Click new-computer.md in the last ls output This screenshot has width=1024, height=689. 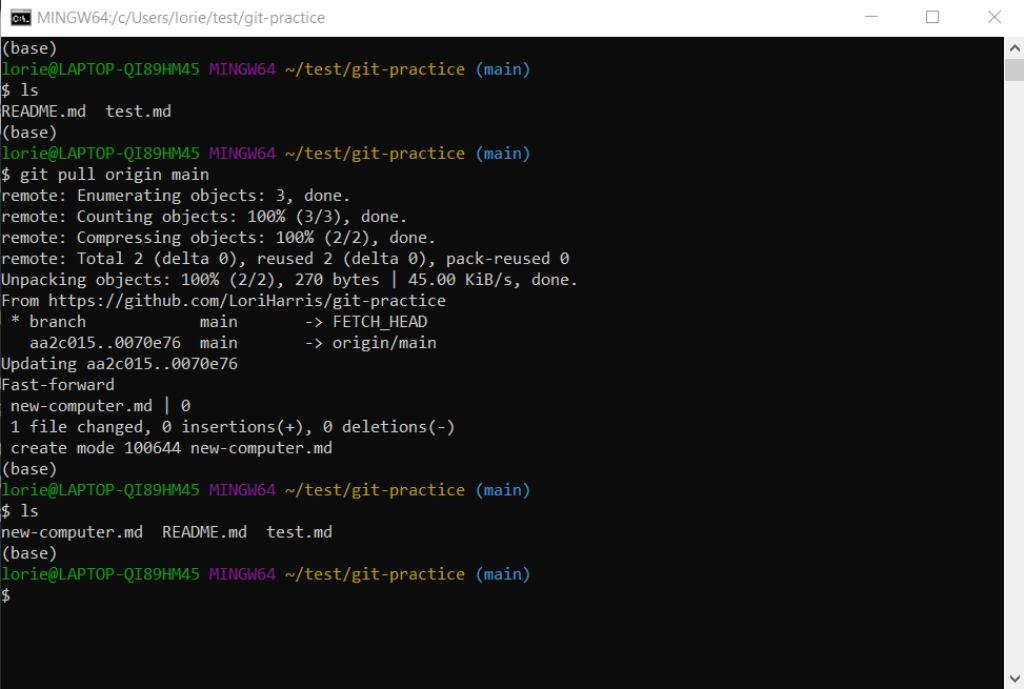point(72,532)
